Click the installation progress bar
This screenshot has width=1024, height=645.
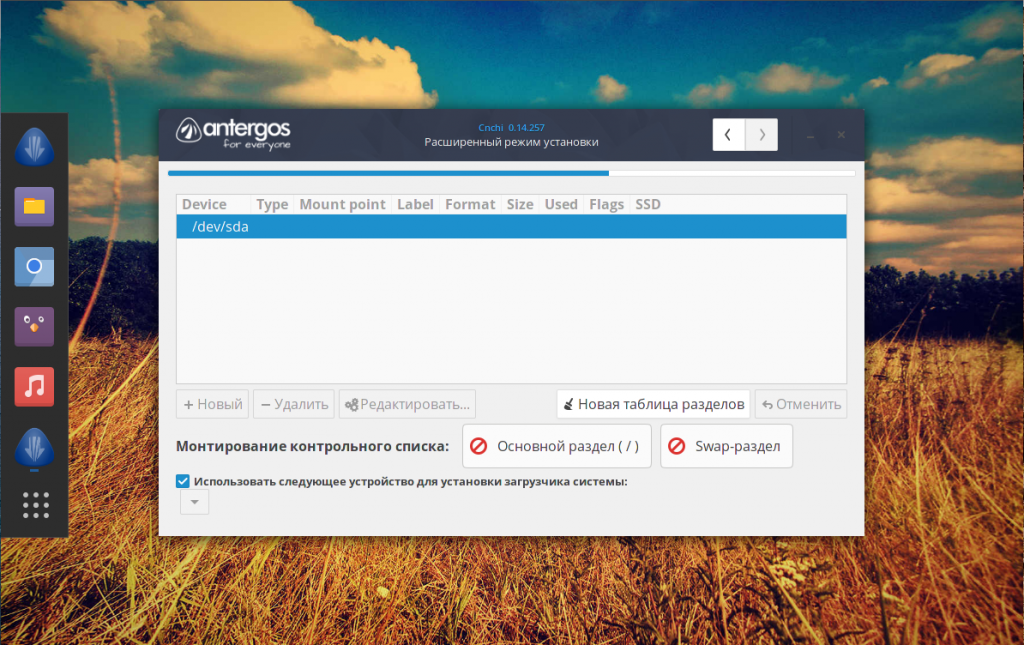tap(511, 174)
